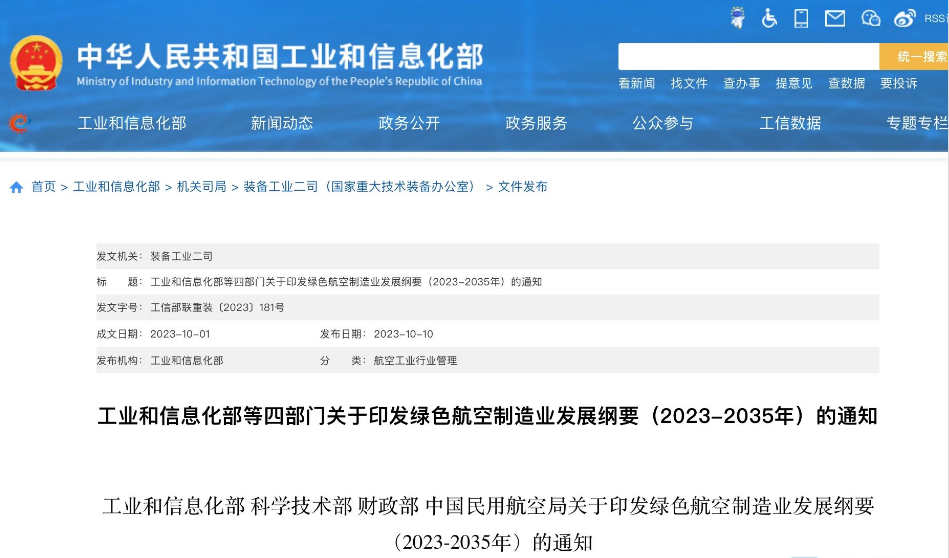Screen dimensions: 949x558
Task: Open the accessibility wheelchair icon
Action: (769, 18)
